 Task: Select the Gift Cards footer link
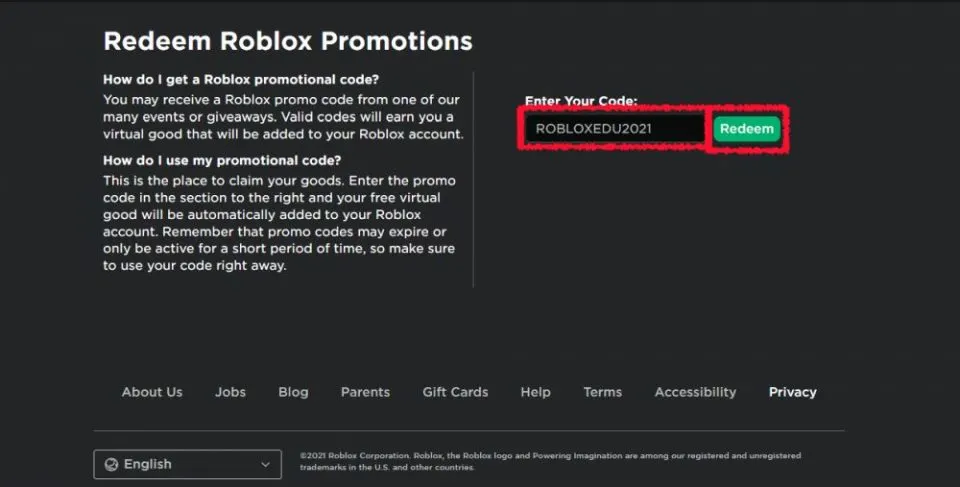coord(455,392)
